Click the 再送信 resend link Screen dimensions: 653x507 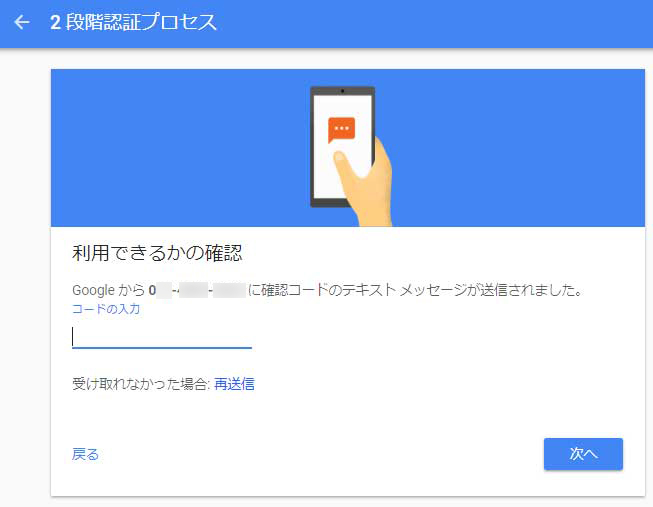coord(234,384)
